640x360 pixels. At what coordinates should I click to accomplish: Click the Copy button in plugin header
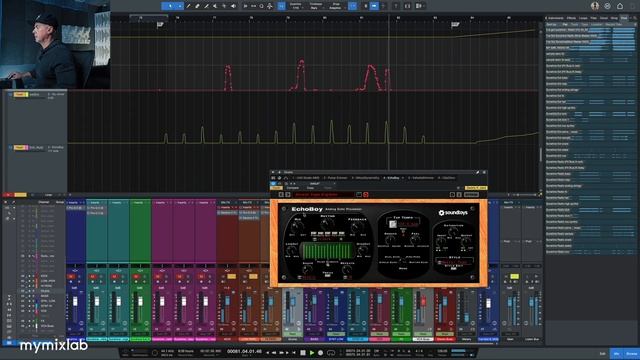[310, 188]
